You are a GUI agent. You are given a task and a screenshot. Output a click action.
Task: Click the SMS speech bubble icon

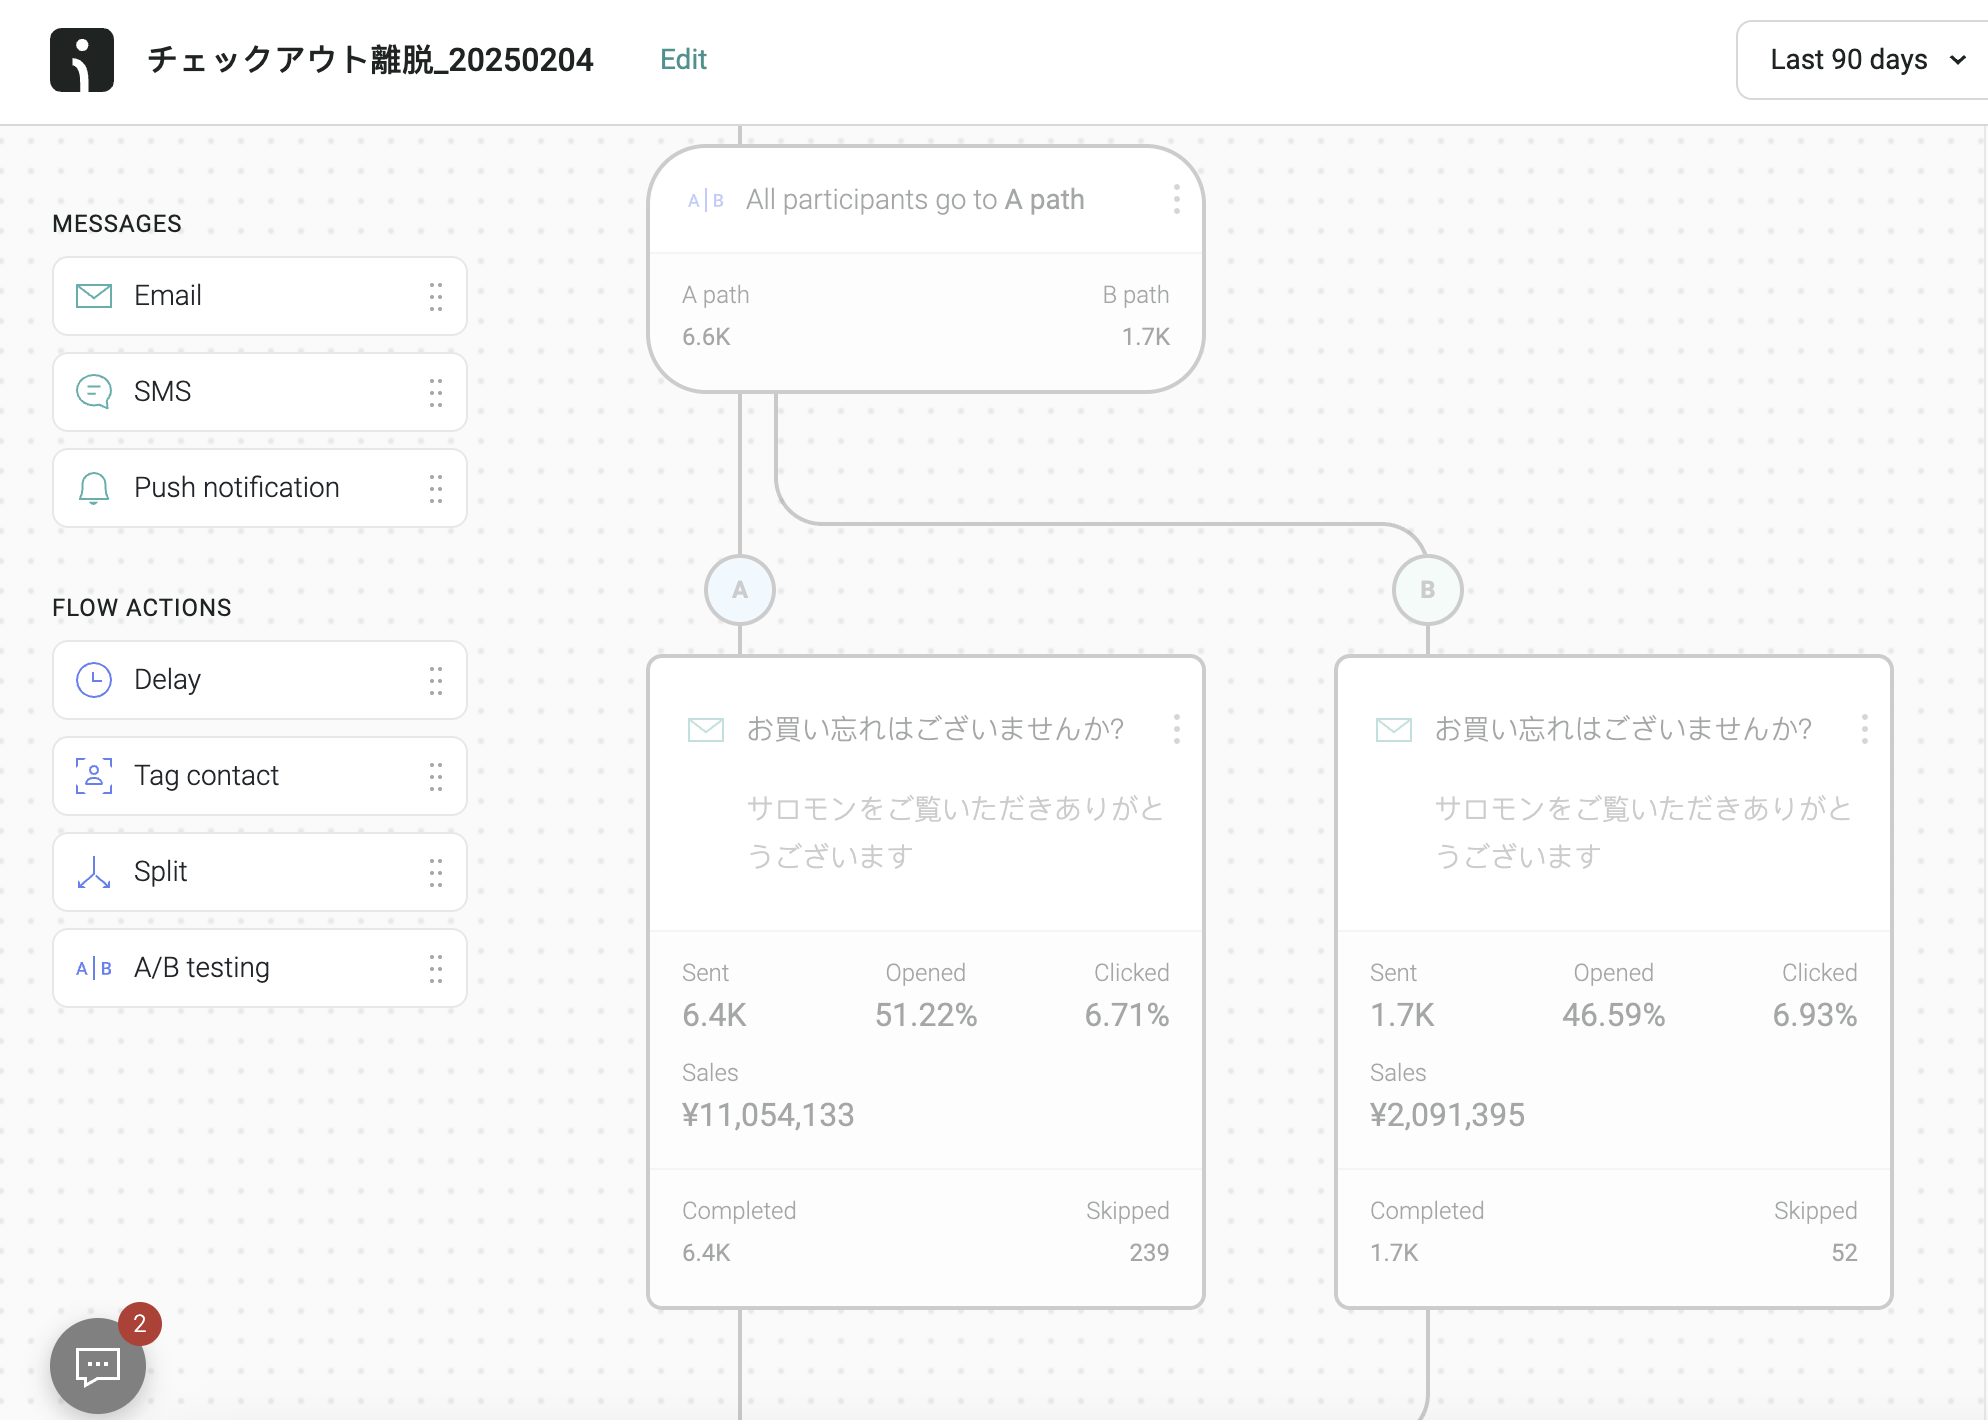(94, 392)
